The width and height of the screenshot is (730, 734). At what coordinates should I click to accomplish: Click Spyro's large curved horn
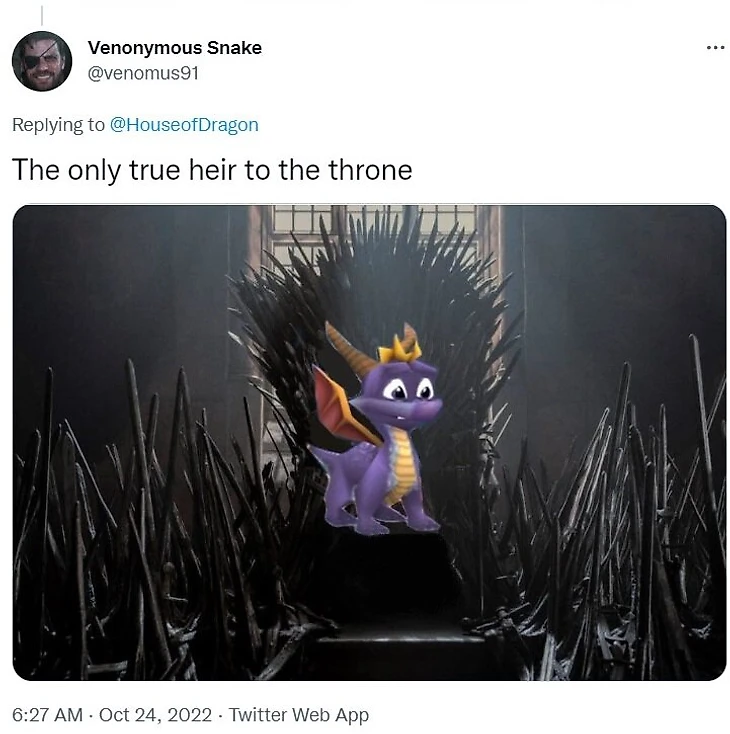click(349, 347)
